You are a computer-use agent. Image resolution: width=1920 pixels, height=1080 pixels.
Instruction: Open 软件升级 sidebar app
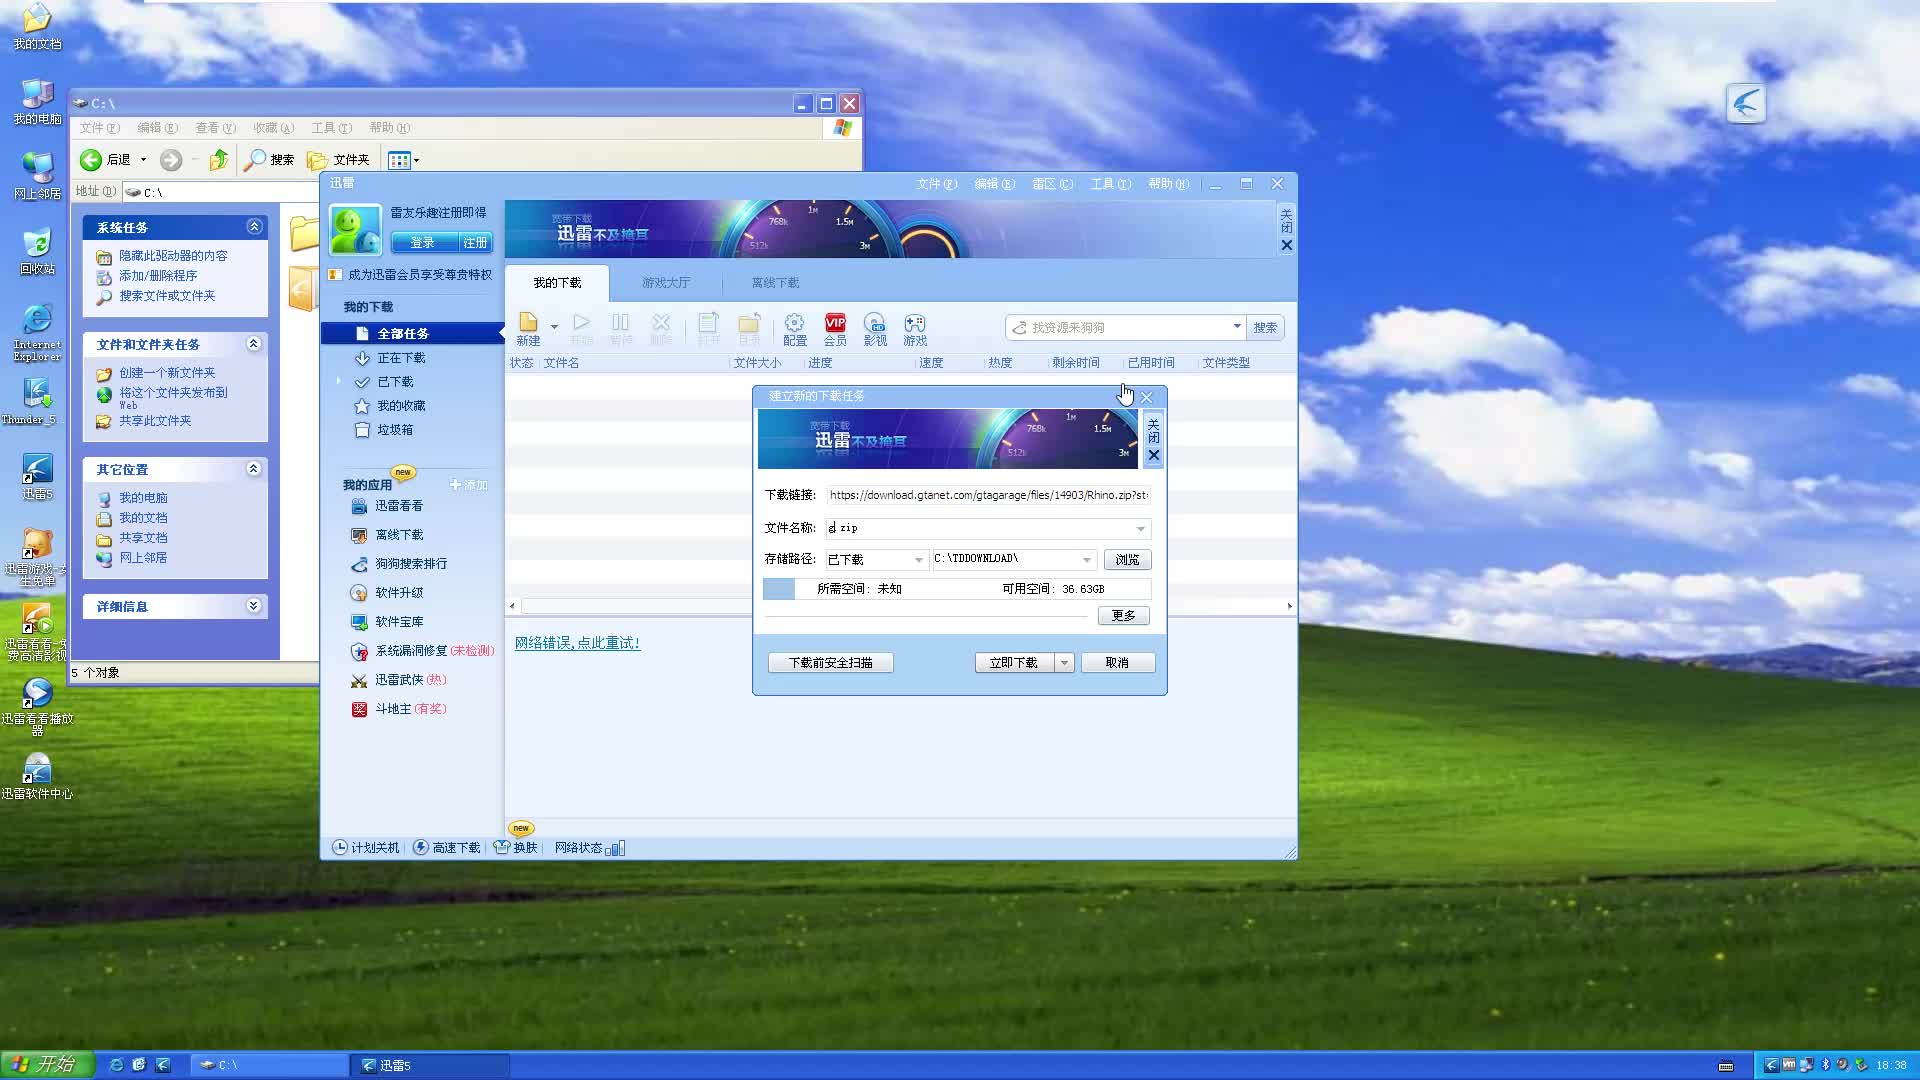pos(388,593)
